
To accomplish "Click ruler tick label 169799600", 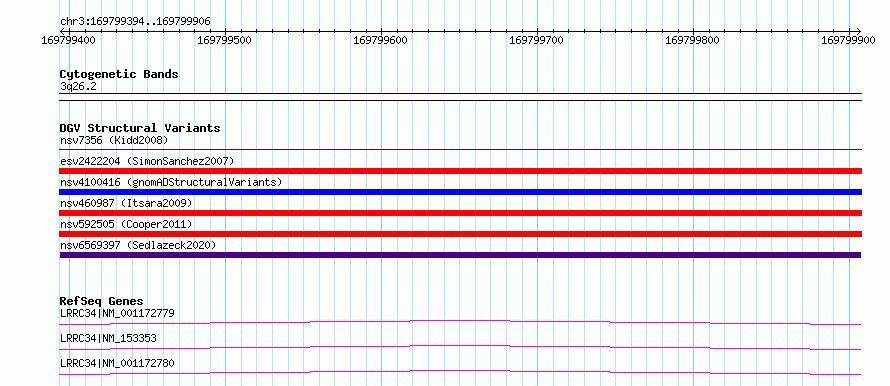I will point(380,40).
